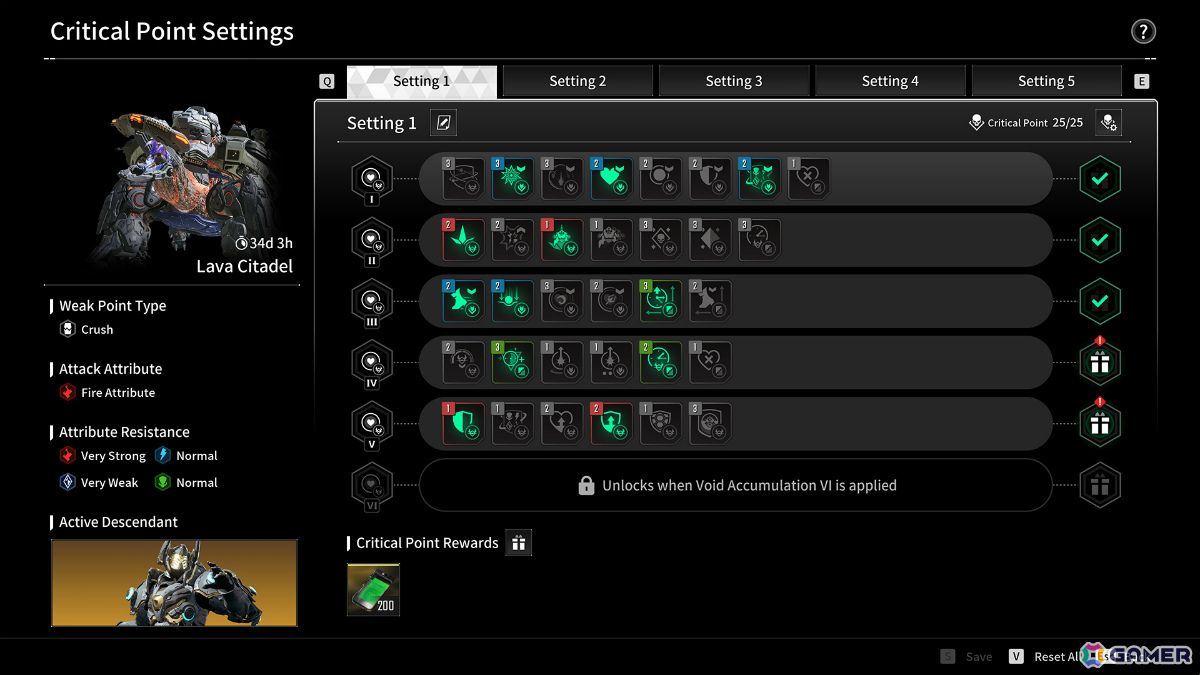Claim the row IV gift reward icon
This screenshot has width=1200, height=675.
(1100, 363)
